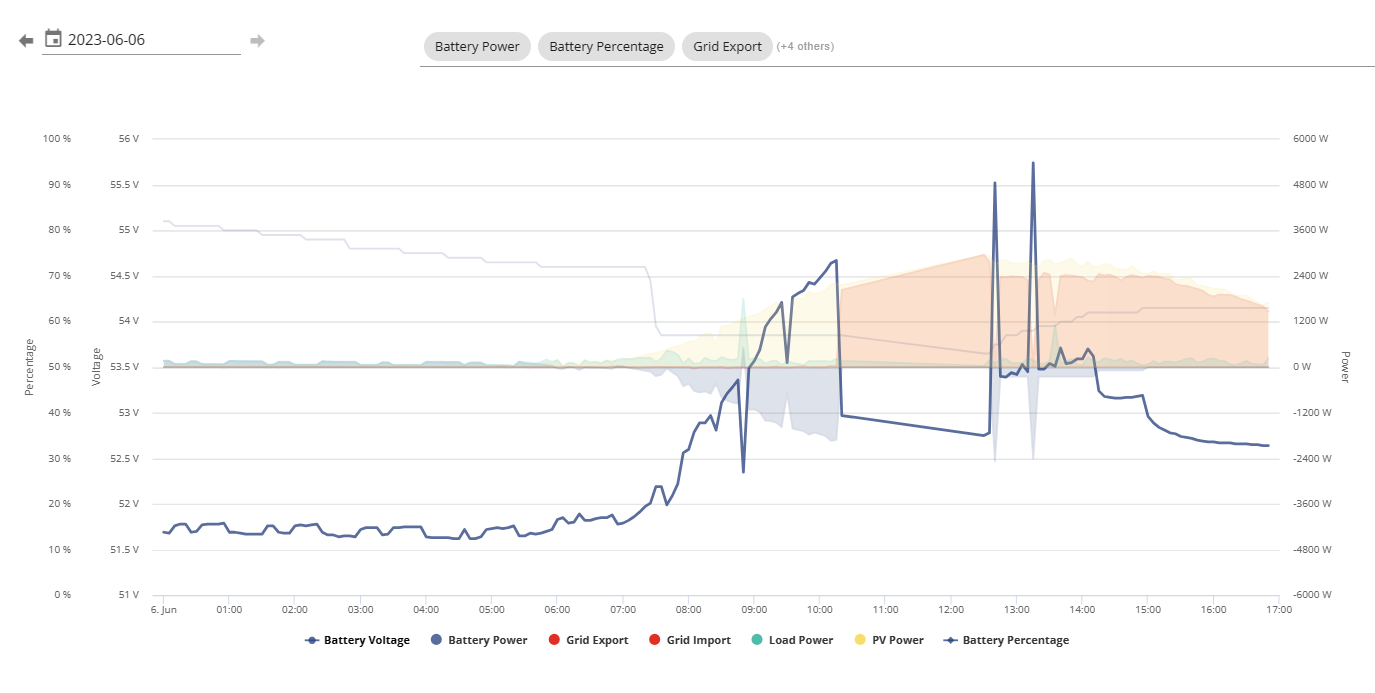The image size is (1375, 693).
Task: Select the Grid Export chip
Action: 727,46
